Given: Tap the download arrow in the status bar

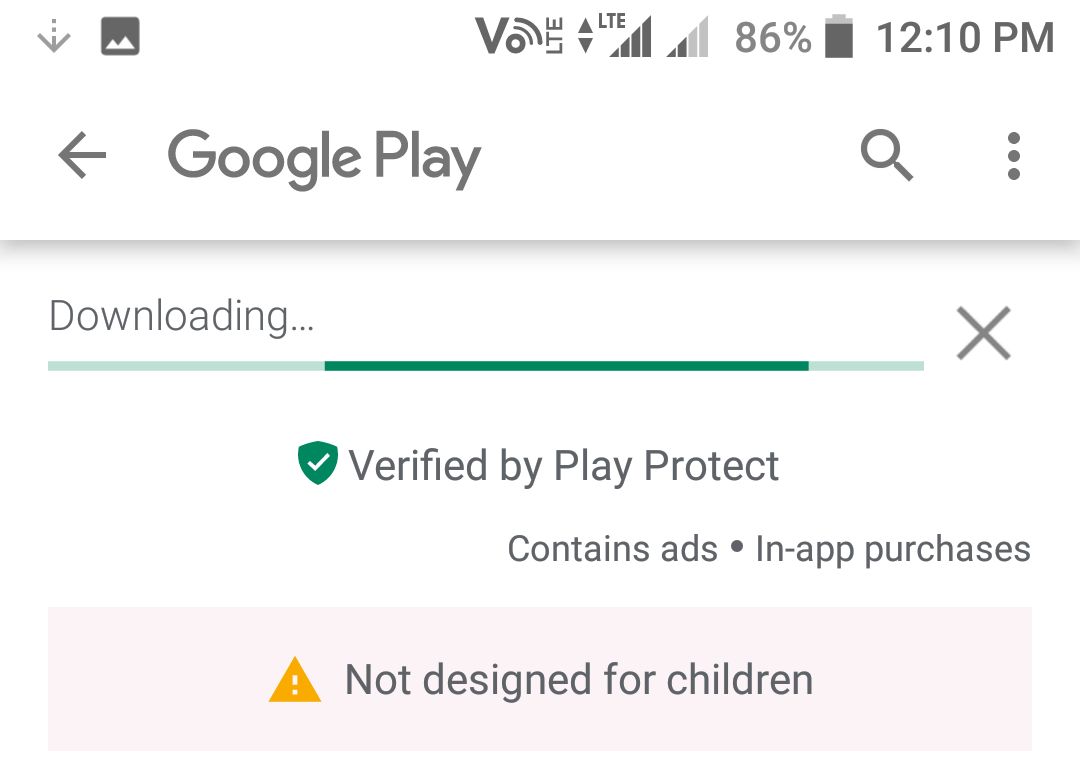Looking at the screenshot, I should (53, 38).
